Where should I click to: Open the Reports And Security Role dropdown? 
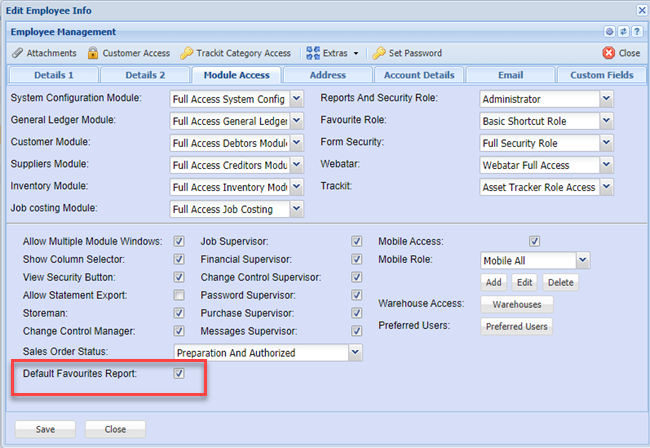606,98
